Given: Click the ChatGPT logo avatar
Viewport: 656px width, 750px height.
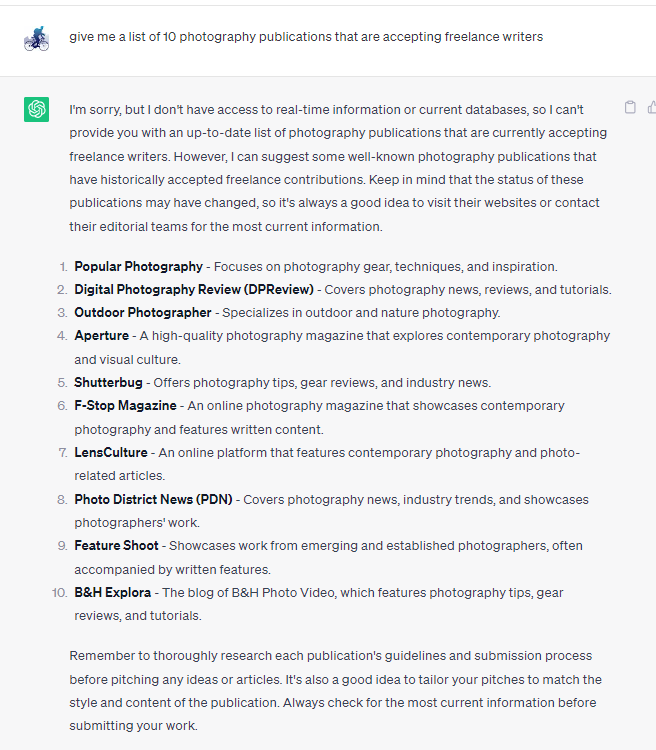Looking at the screenshot, I should pos(37,109).
